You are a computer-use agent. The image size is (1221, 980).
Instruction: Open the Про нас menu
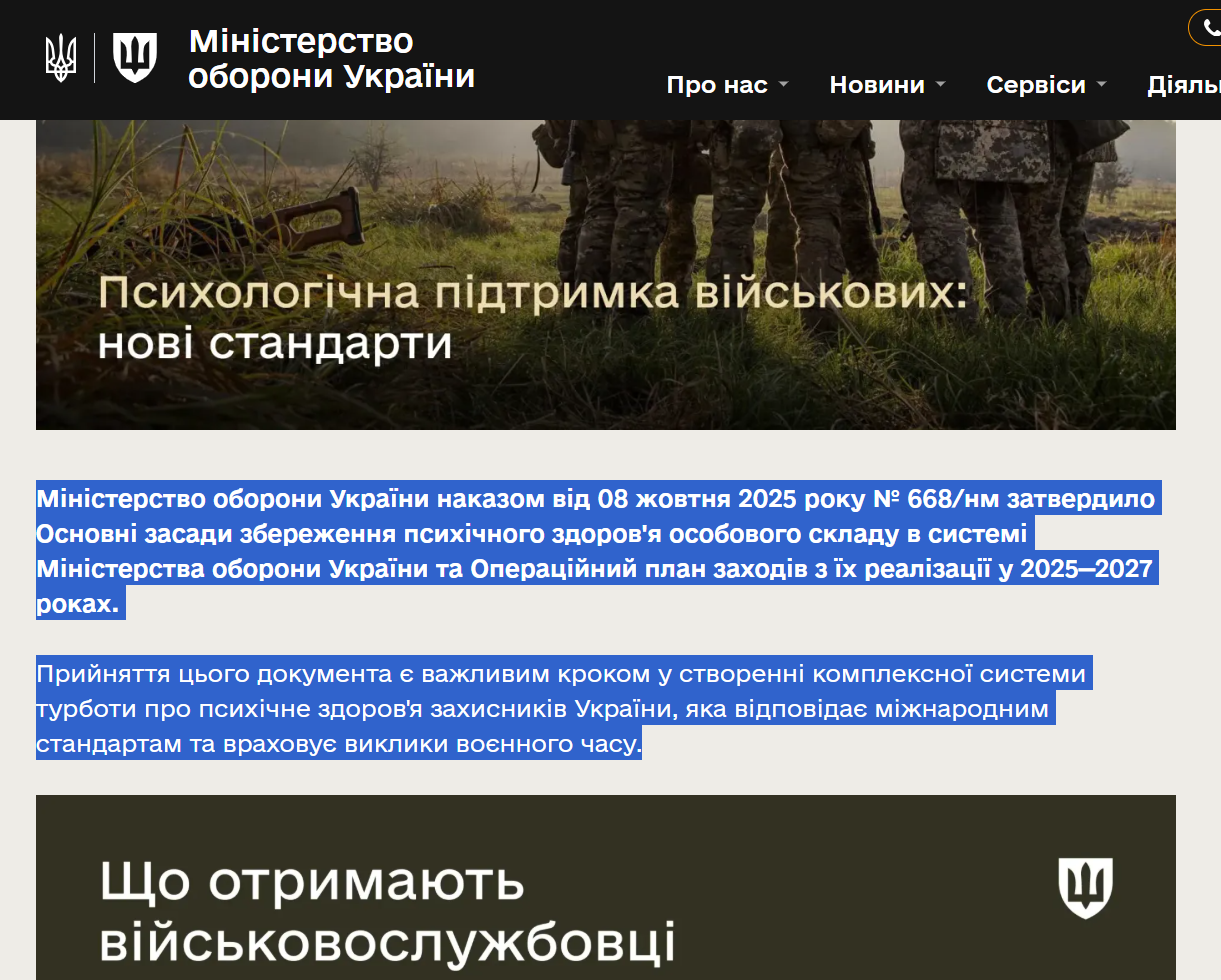(x=717, y=85)
